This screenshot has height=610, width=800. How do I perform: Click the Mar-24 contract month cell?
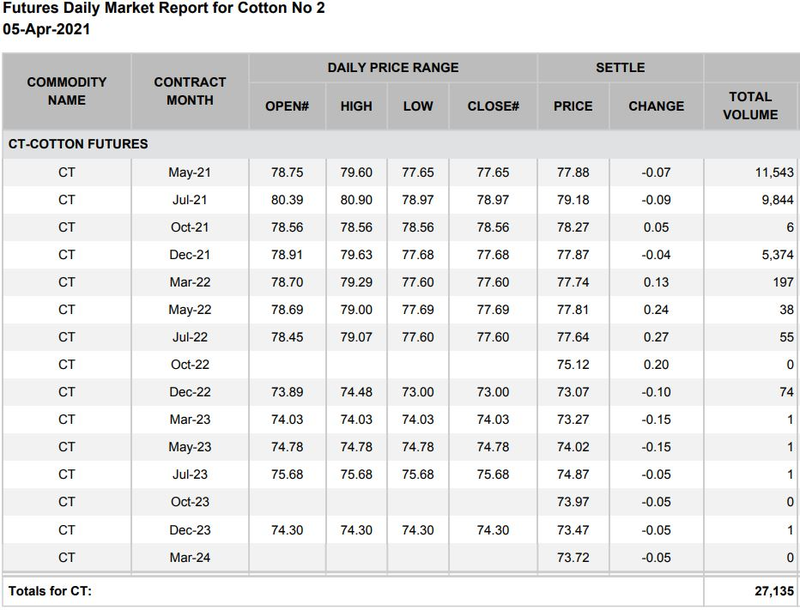tap(188, 556)
